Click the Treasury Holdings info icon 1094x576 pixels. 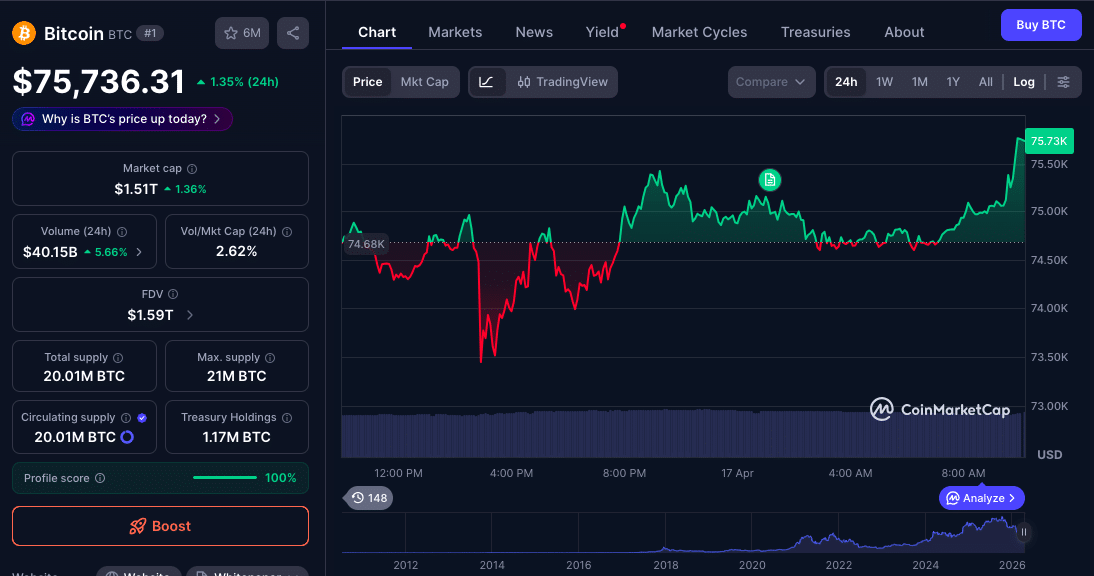tap(287, 418)
